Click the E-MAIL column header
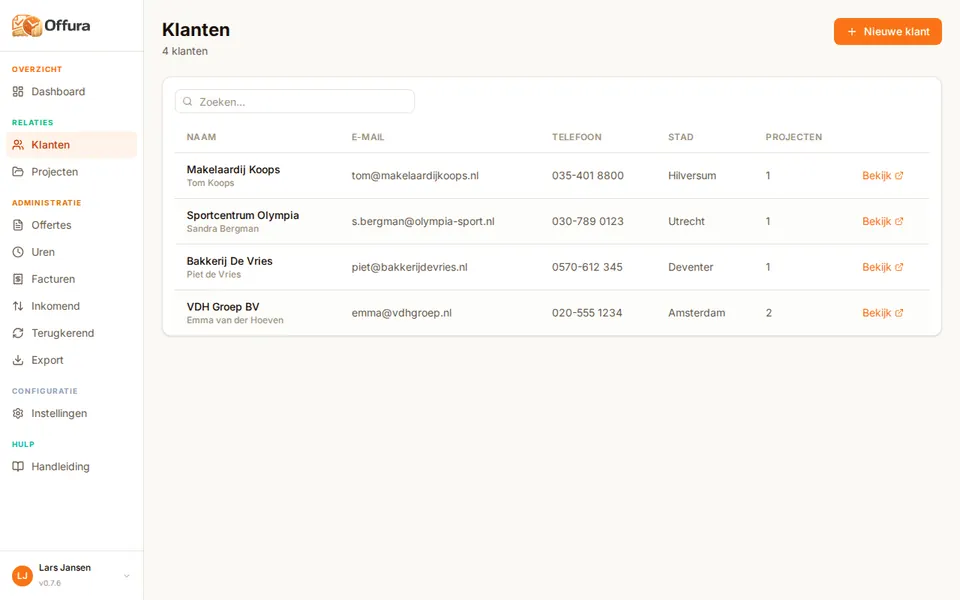The image size is (960, 600). (x=368, y=137)
